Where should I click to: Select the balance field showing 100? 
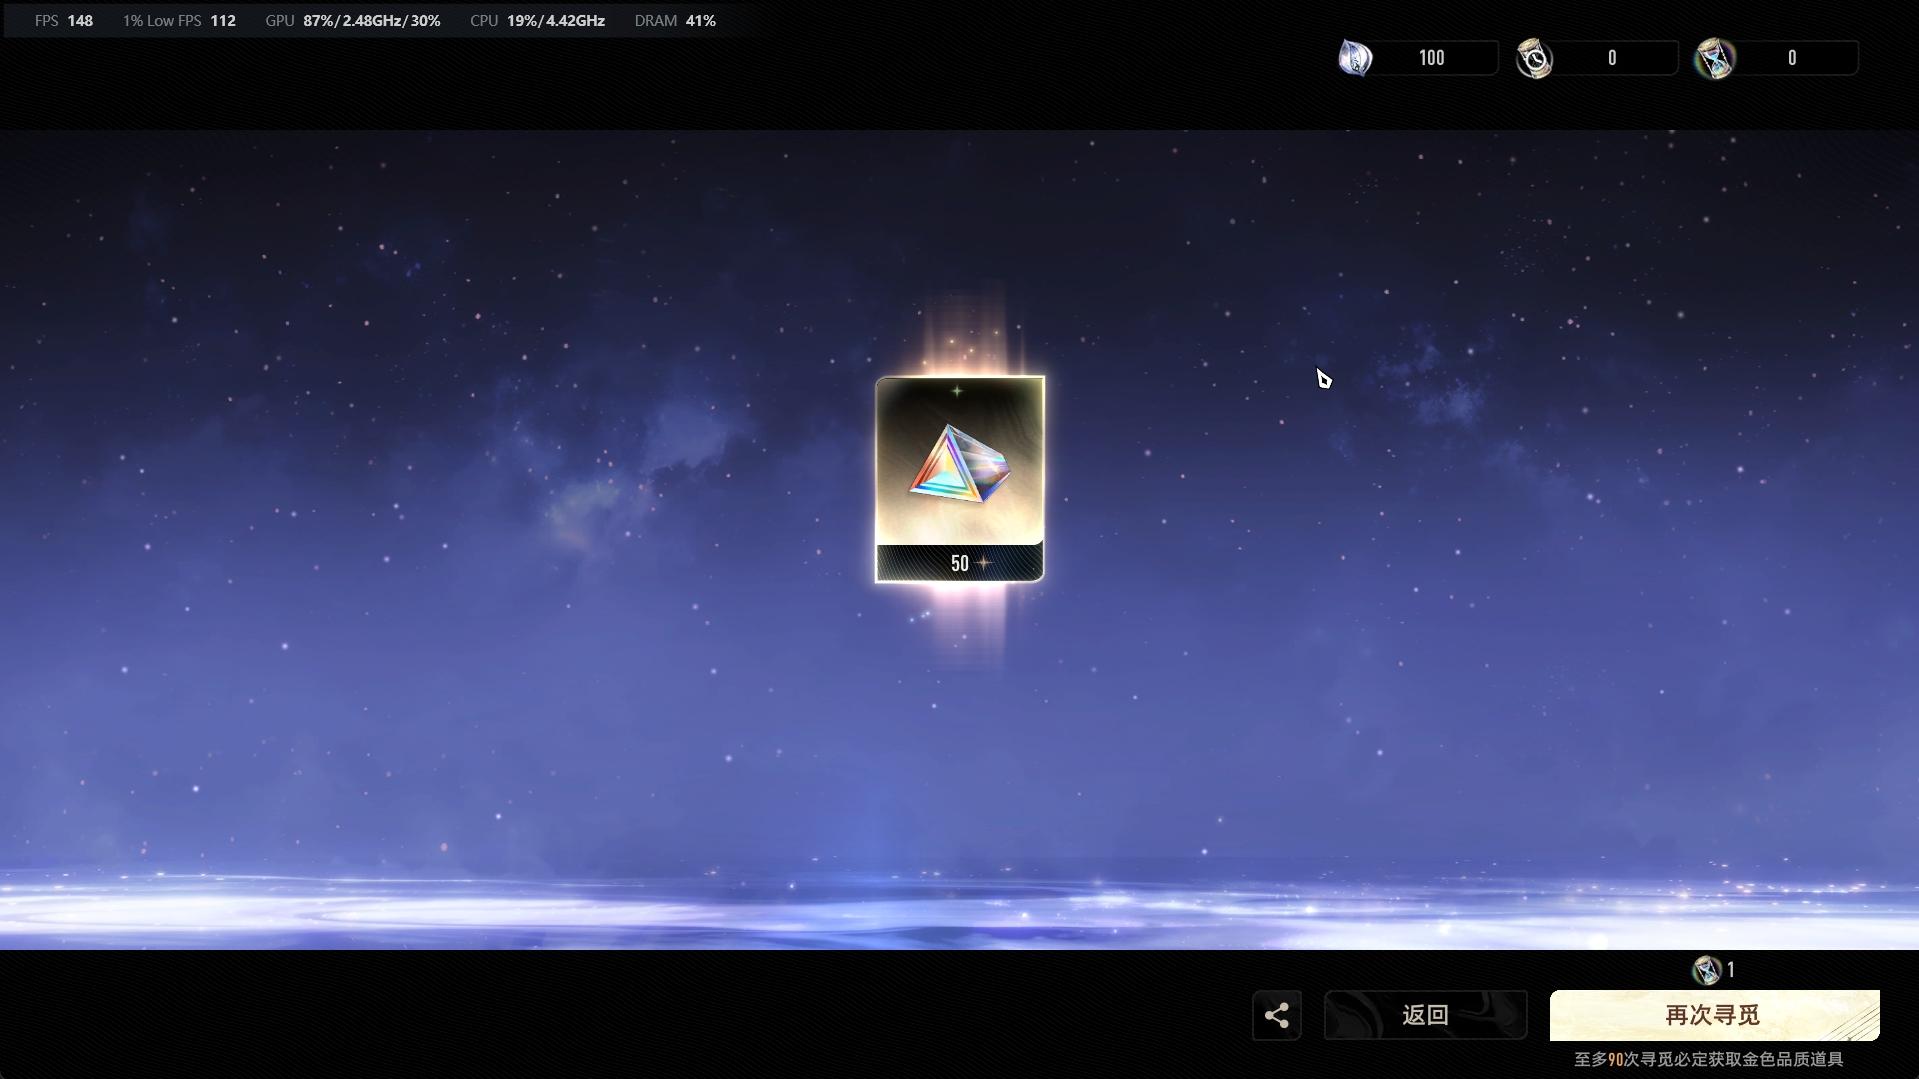[x=1431, y=58]
